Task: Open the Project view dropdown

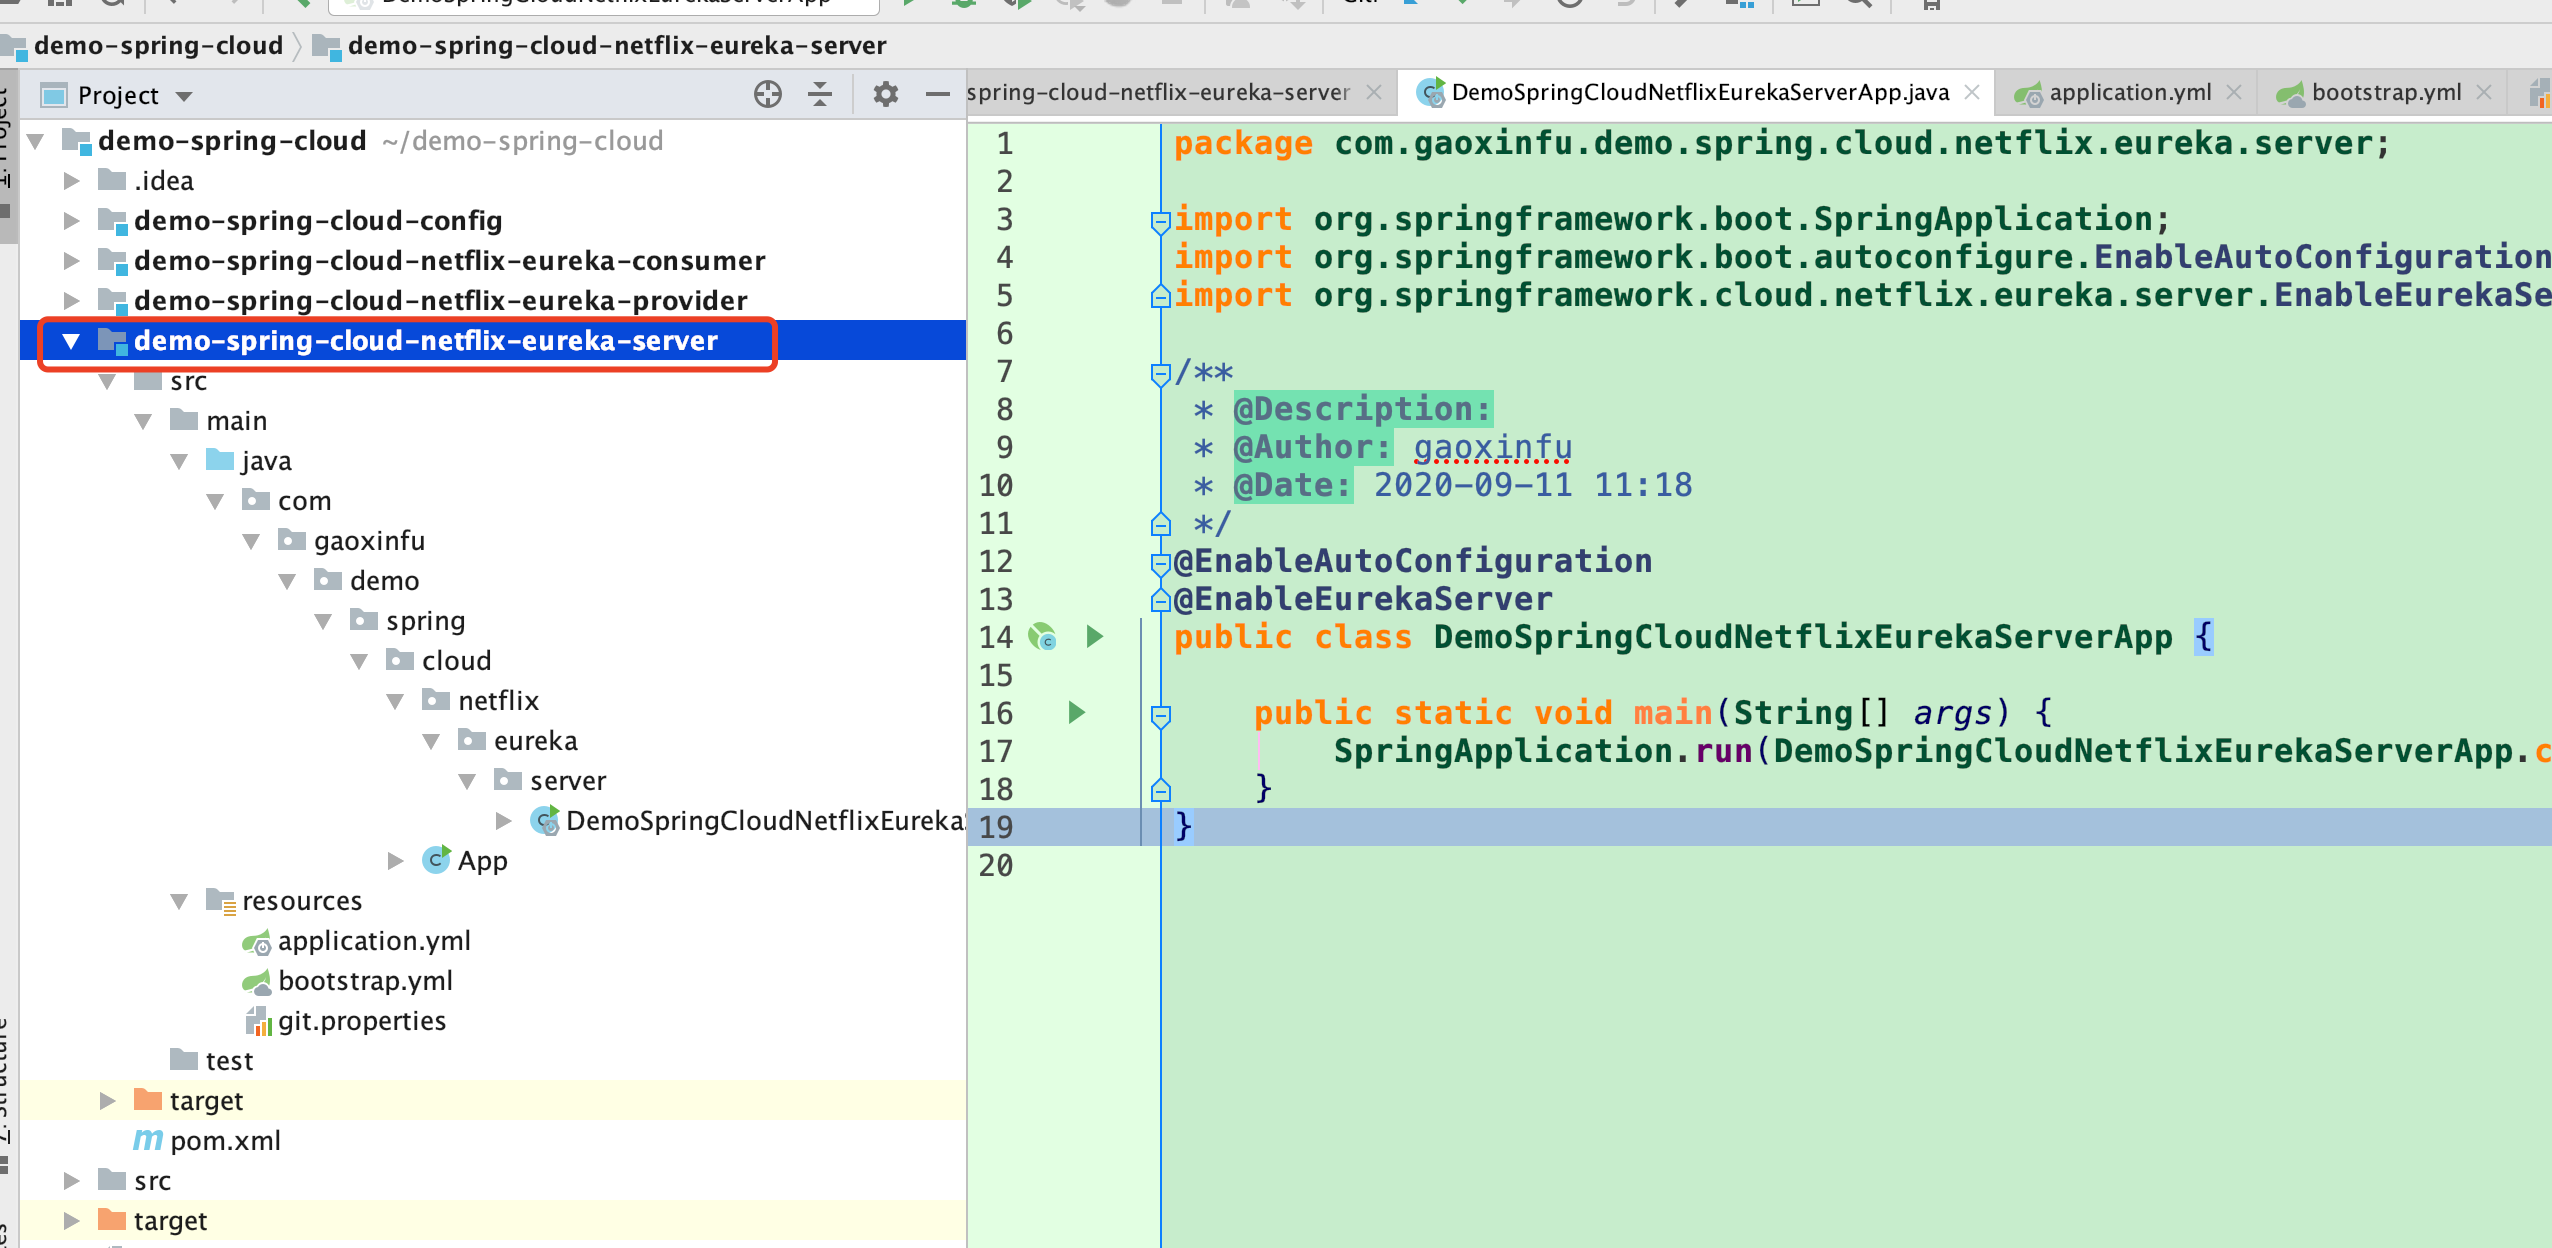Action: tap(184, 96)
